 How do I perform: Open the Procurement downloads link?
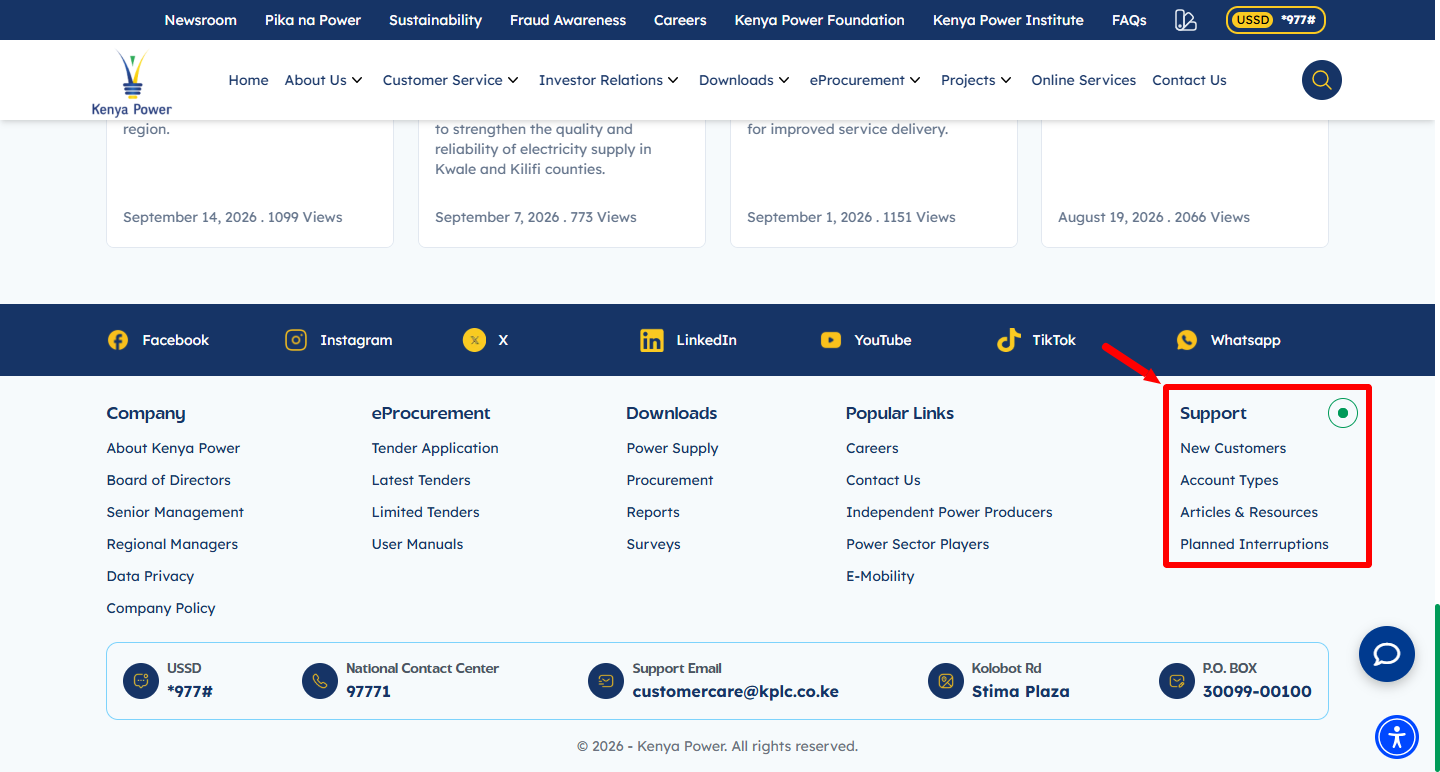pos(670,480)
